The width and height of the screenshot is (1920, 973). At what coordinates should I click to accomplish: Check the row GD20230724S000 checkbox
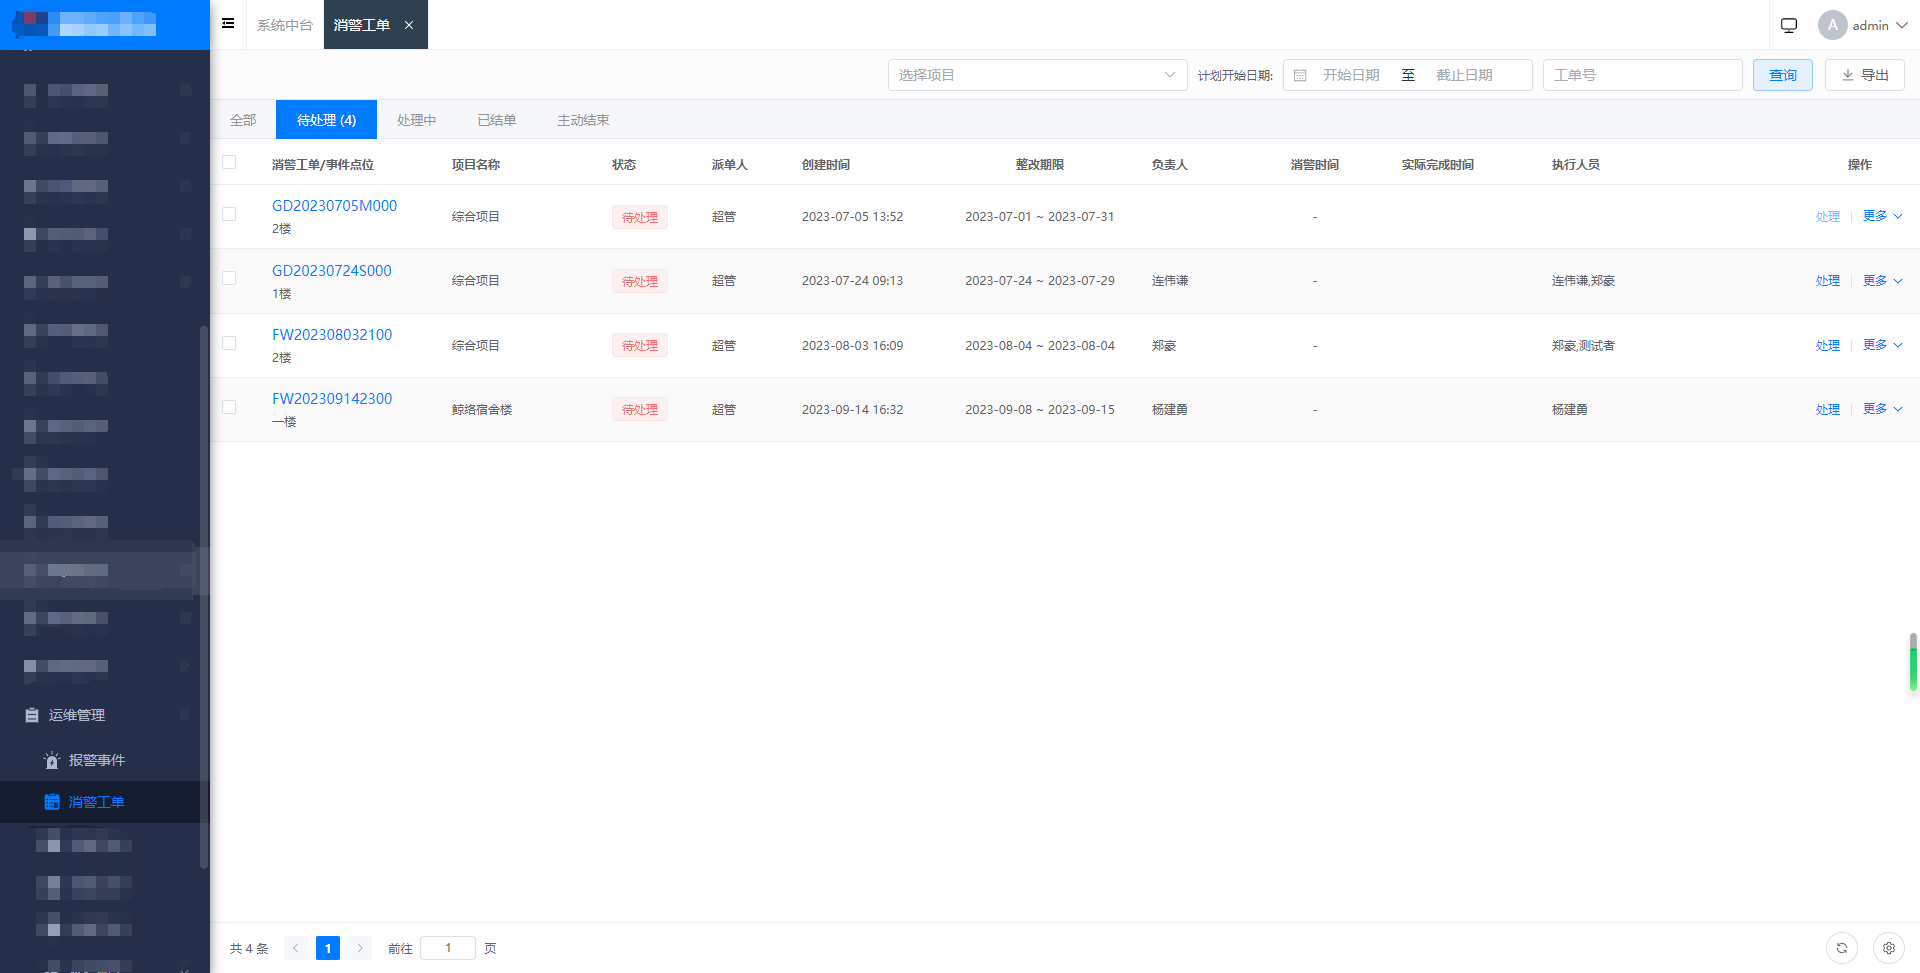pyautogui.click(x=229, y=278)
